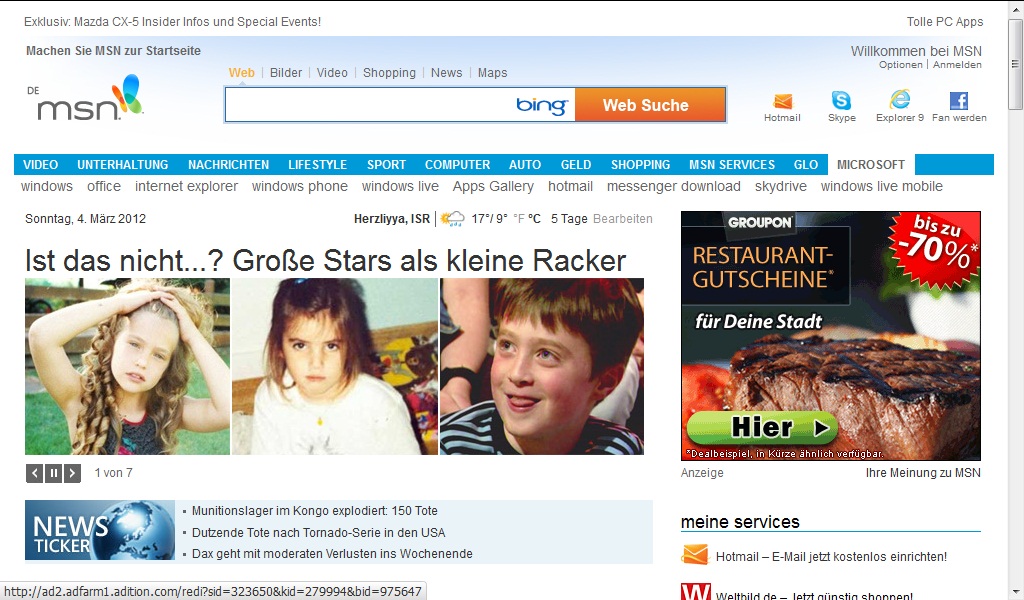Open Tolle PC Apps link
This screenshot has height=600, width=1024.
[945, 22]
